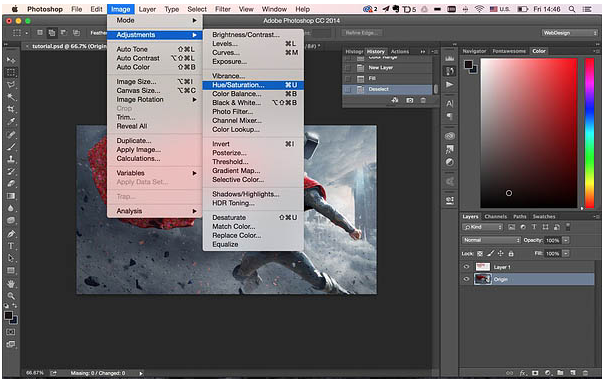
Task: Select the Healing Brush tool
Action: tap(11, 135)
